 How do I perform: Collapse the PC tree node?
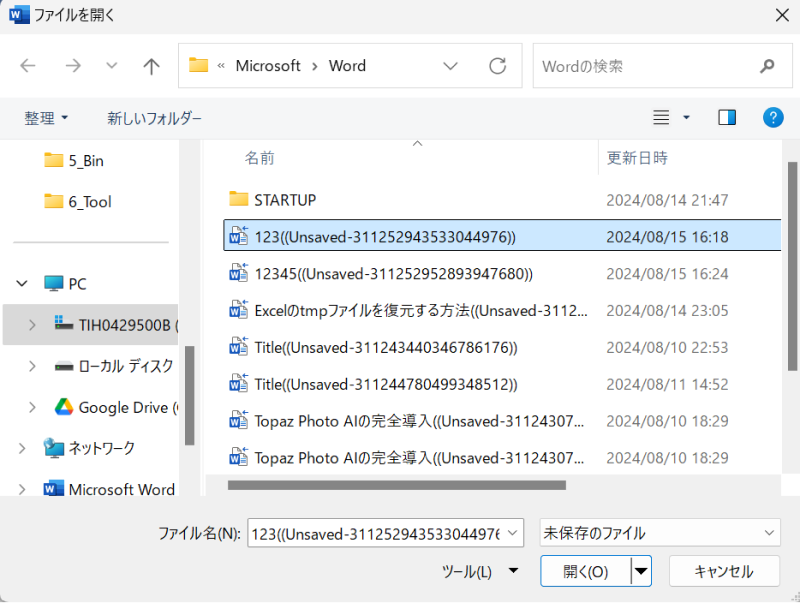point(22,283)
